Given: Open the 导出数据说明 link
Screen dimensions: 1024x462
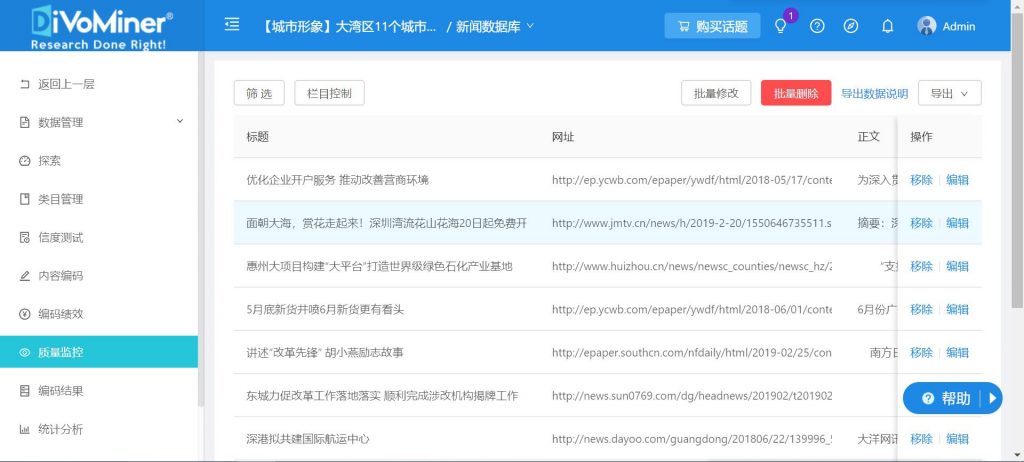Looking at the screenshot, I should 874,94.
